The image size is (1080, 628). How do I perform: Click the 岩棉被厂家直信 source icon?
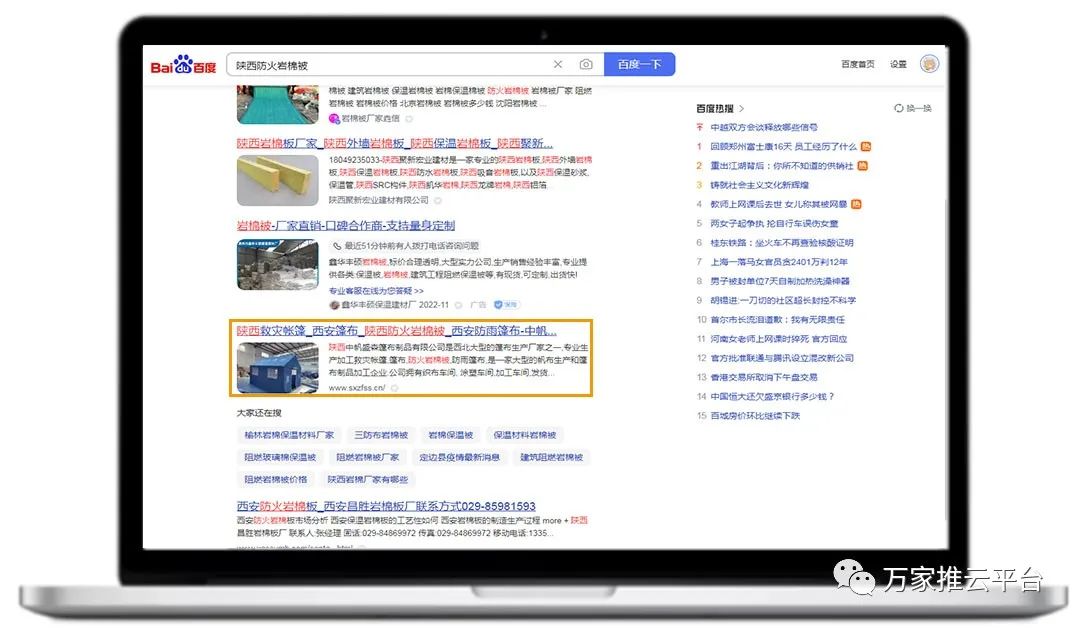coord(334,118)
